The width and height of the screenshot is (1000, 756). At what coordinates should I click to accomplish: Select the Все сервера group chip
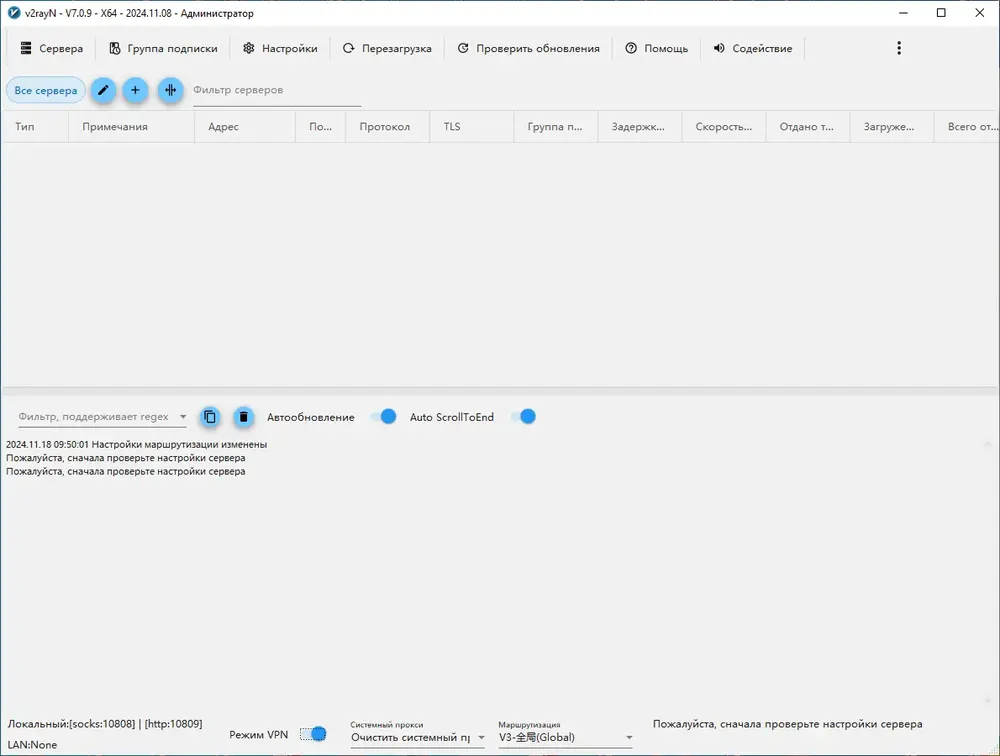[46, 91]
